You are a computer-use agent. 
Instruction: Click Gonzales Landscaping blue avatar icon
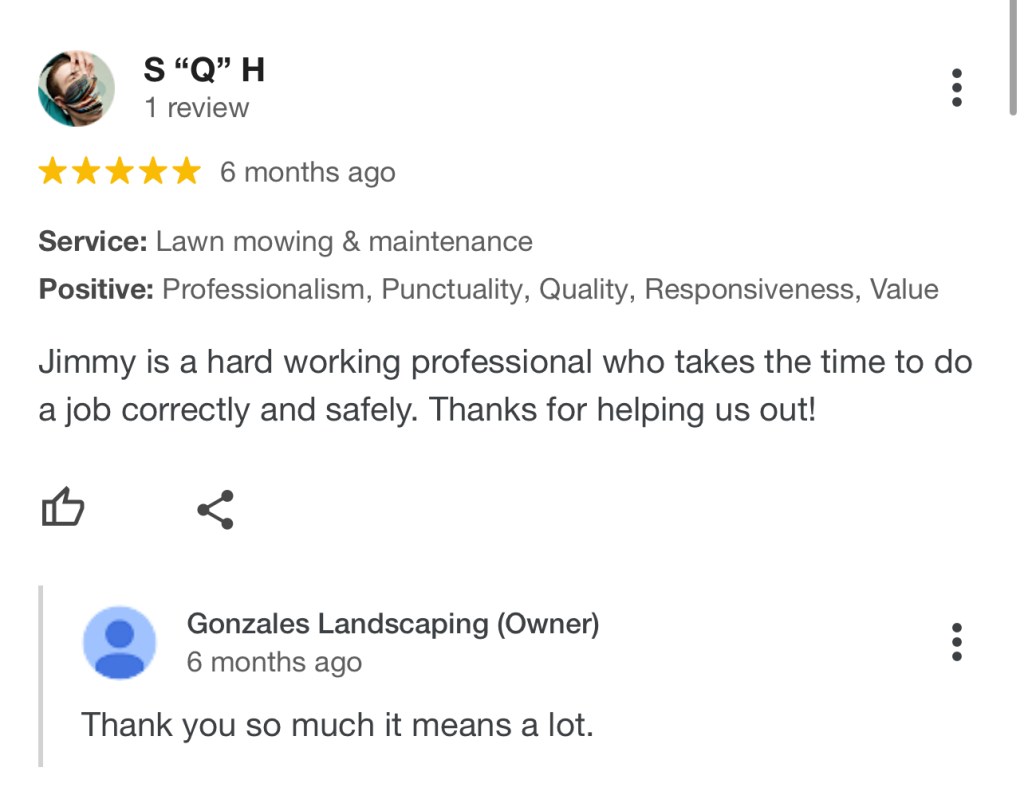click(119, 643)
